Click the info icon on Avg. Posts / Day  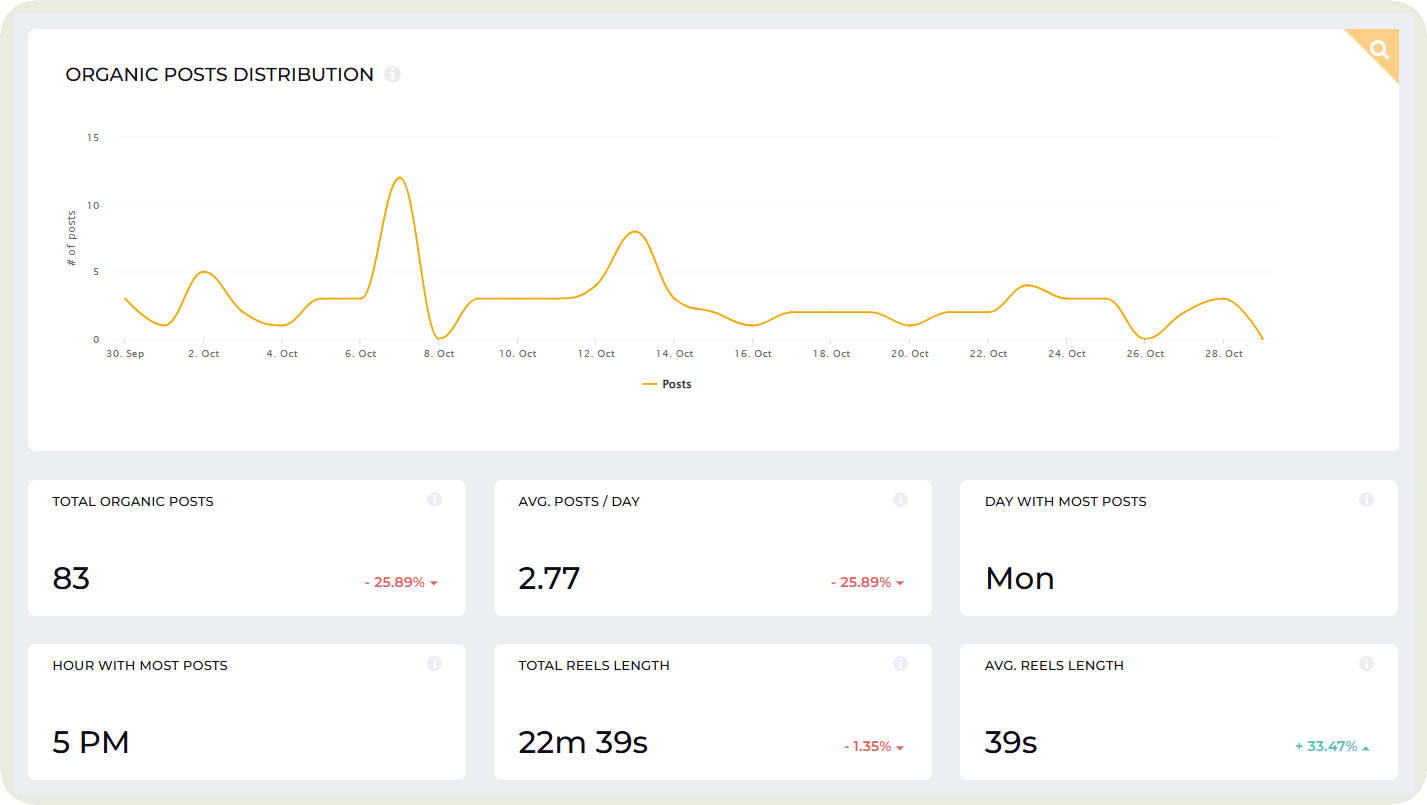pyautogui.click(x=900, y=498)
